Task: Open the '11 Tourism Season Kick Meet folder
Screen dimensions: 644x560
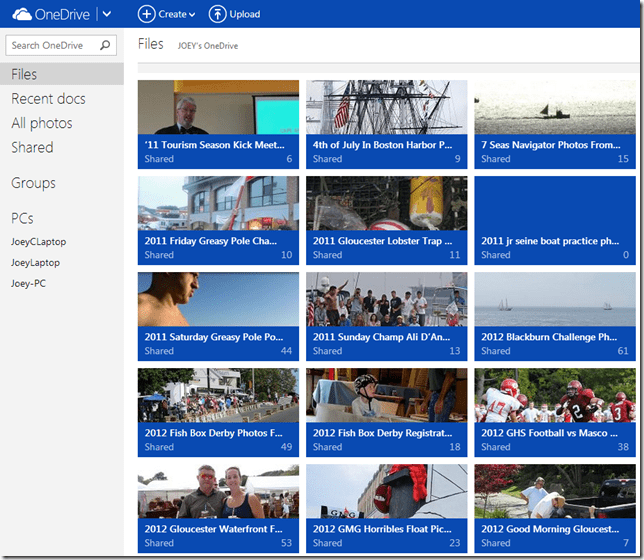Action: click(x=218, y=123)
